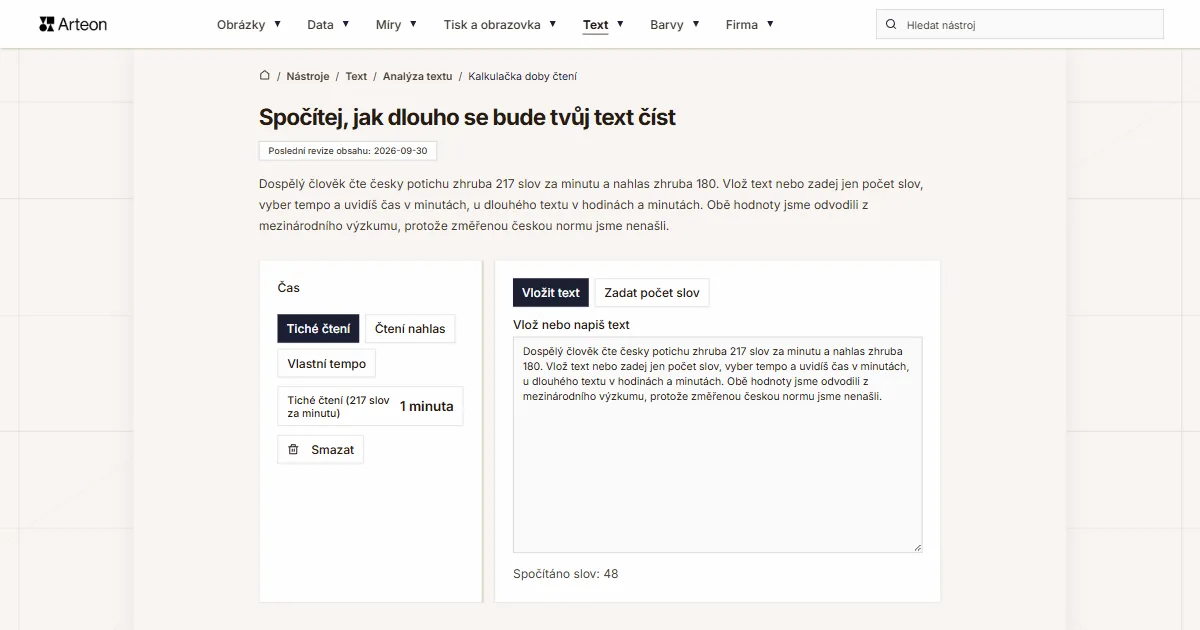
Task: Expand the Firma menu
Action: coord(750,24)
